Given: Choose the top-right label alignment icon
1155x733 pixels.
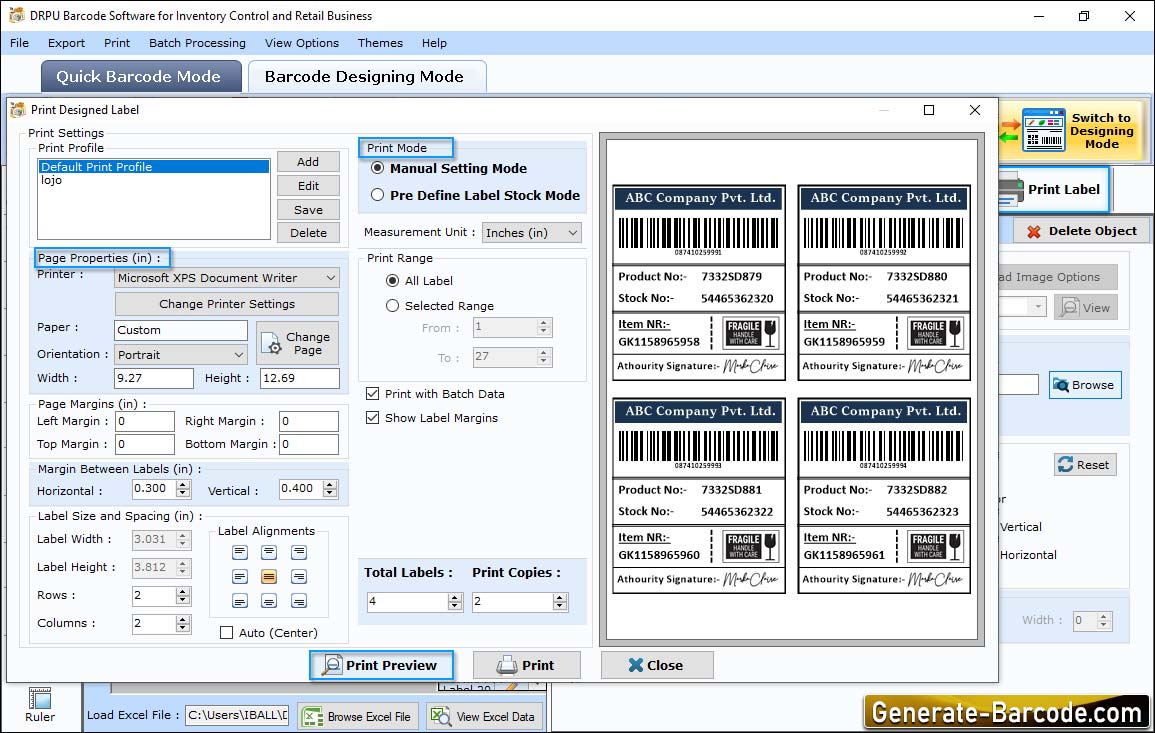Looking at the screenshot, I should tap(298, 553).
